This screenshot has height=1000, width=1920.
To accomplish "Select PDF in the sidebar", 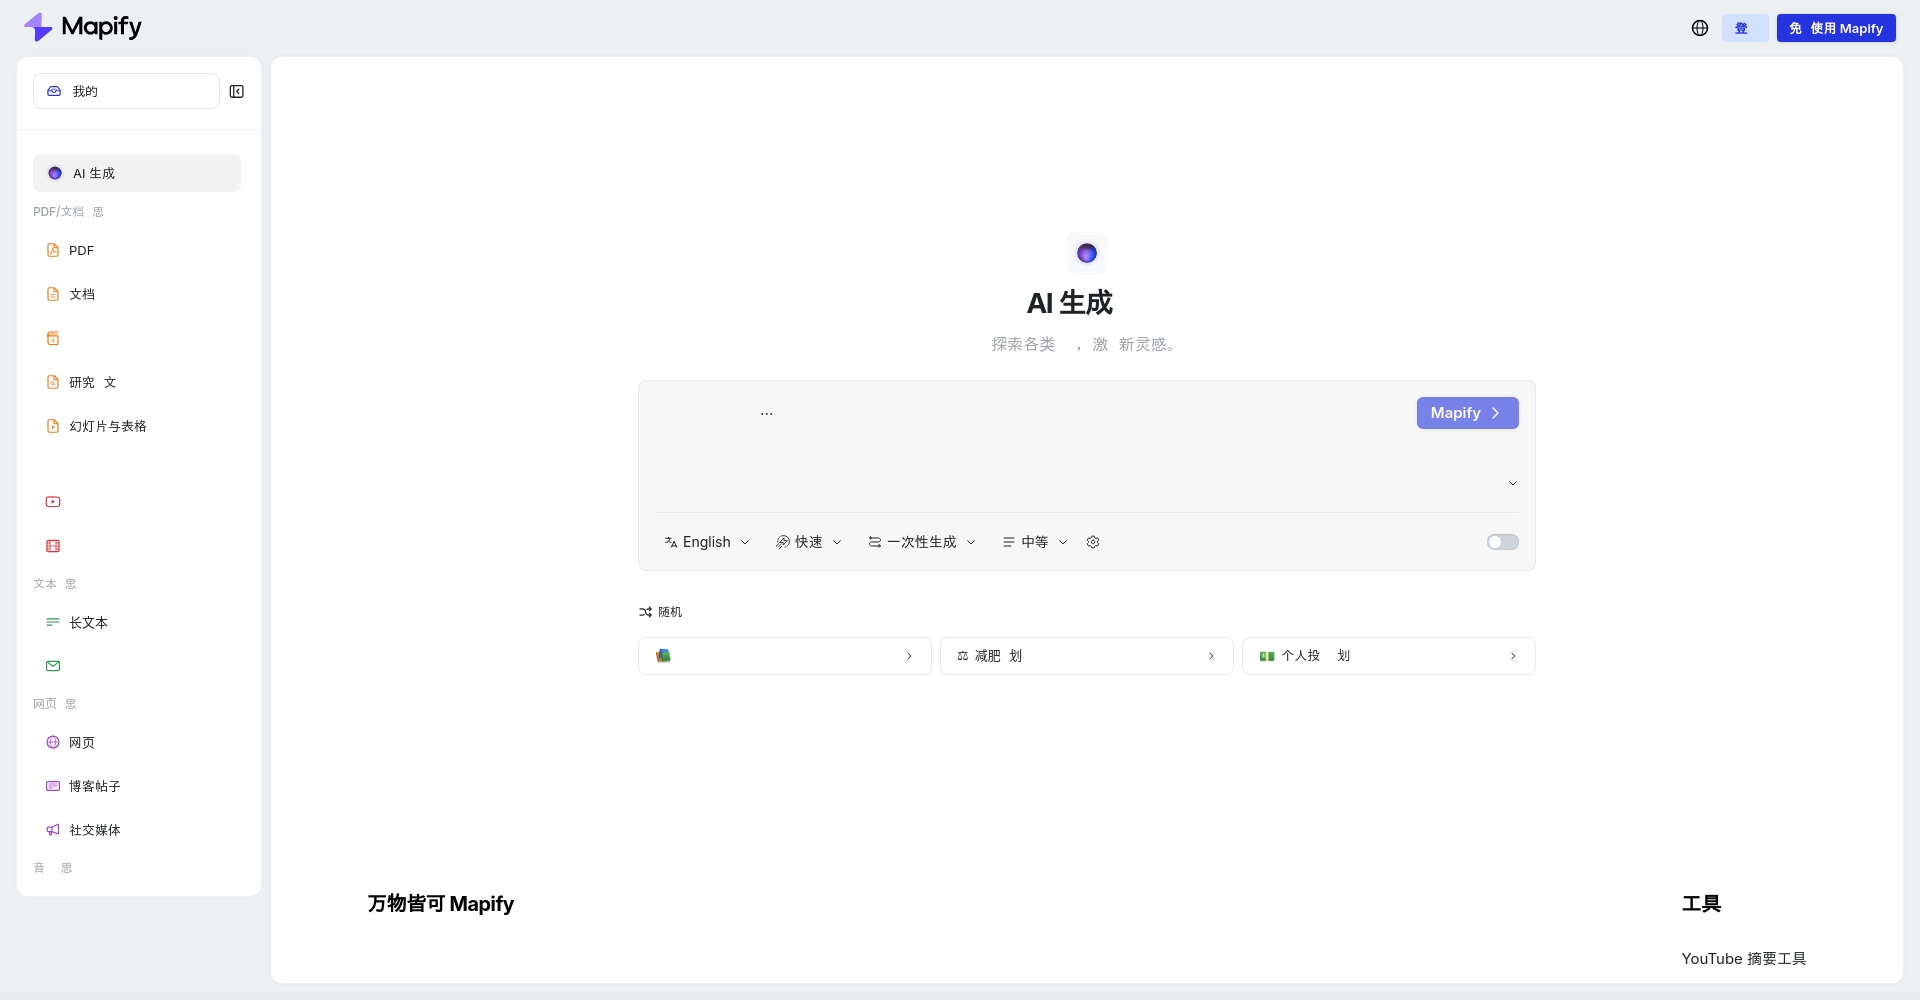I will 81,251.
